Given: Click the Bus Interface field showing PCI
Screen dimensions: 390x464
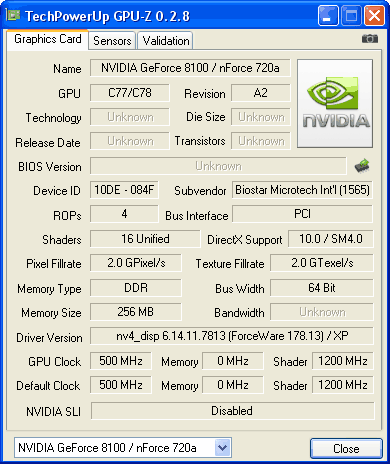Looking at the screenshot, I should coord(302,214).
